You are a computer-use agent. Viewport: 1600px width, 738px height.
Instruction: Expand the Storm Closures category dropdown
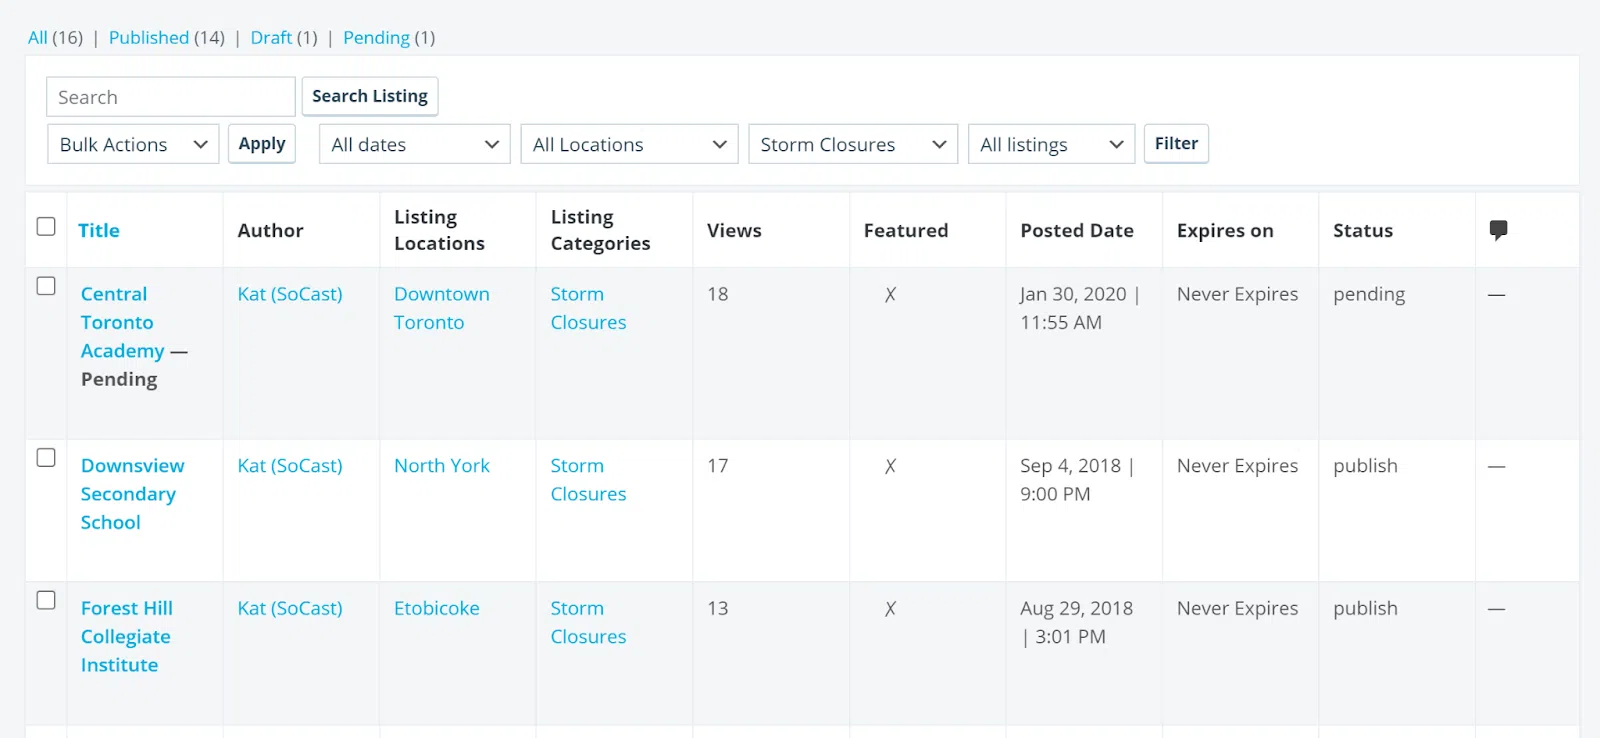coord(852,144)
